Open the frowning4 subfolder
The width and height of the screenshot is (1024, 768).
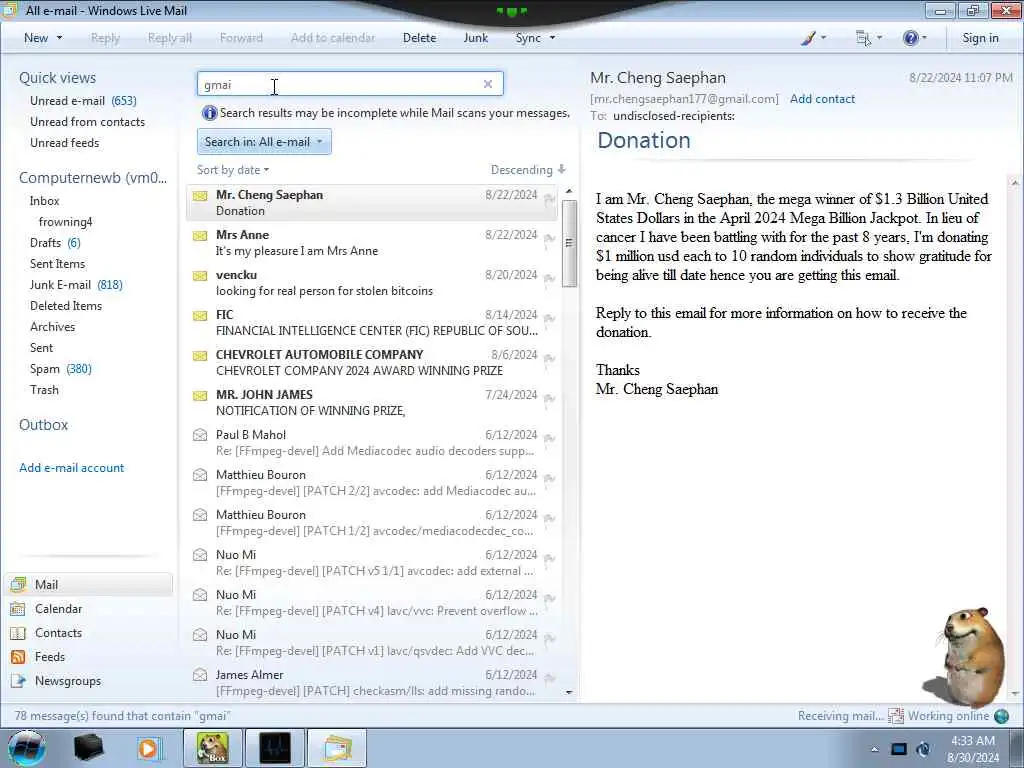[x=65, y=222]
